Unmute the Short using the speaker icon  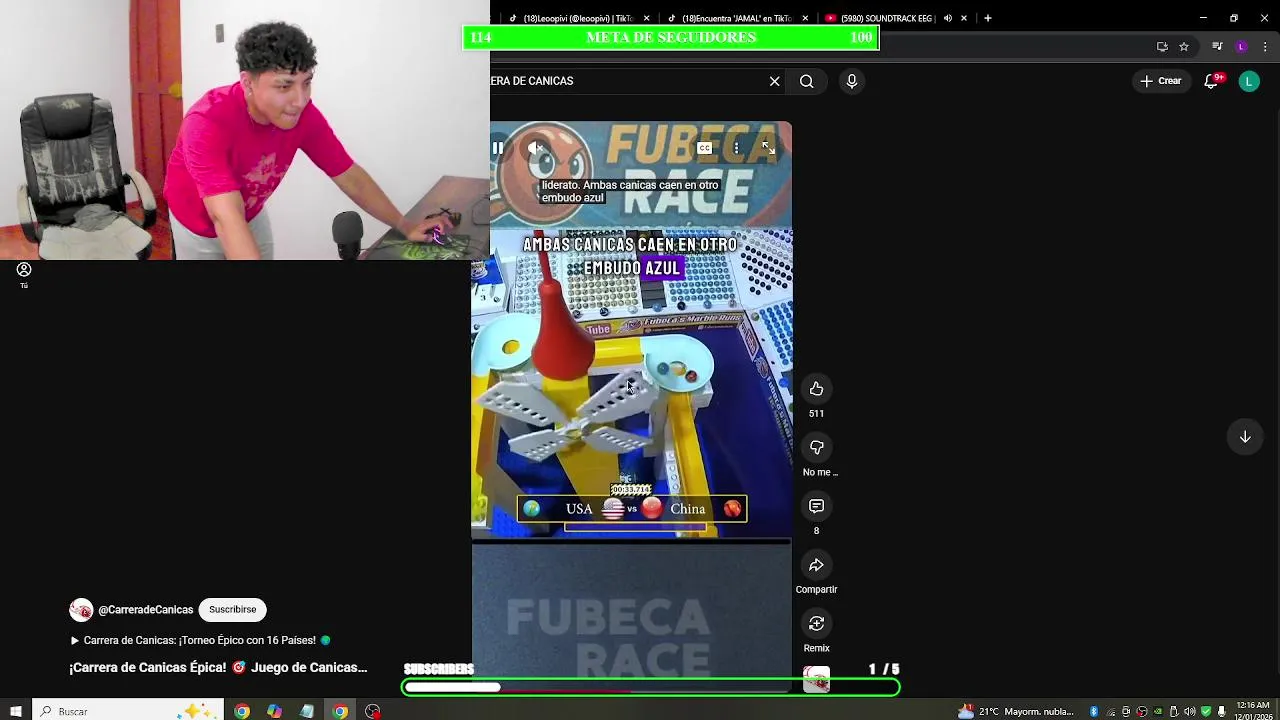click(x=535, y=148)
